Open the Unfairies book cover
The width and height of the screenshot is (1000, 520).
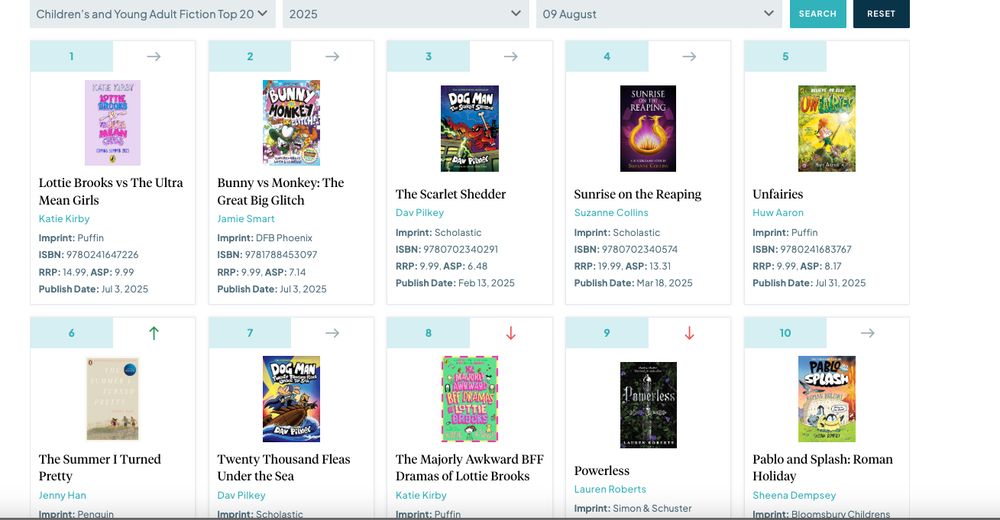pyautogui.click(x=827, y=128)
